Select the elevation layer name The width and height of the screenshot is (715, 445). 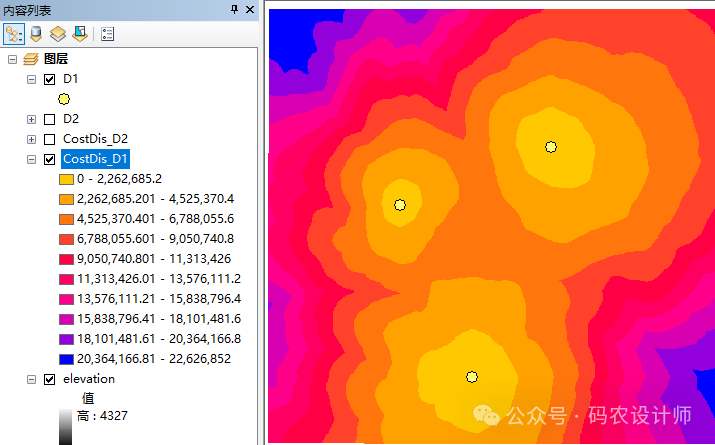coord(89,379)
